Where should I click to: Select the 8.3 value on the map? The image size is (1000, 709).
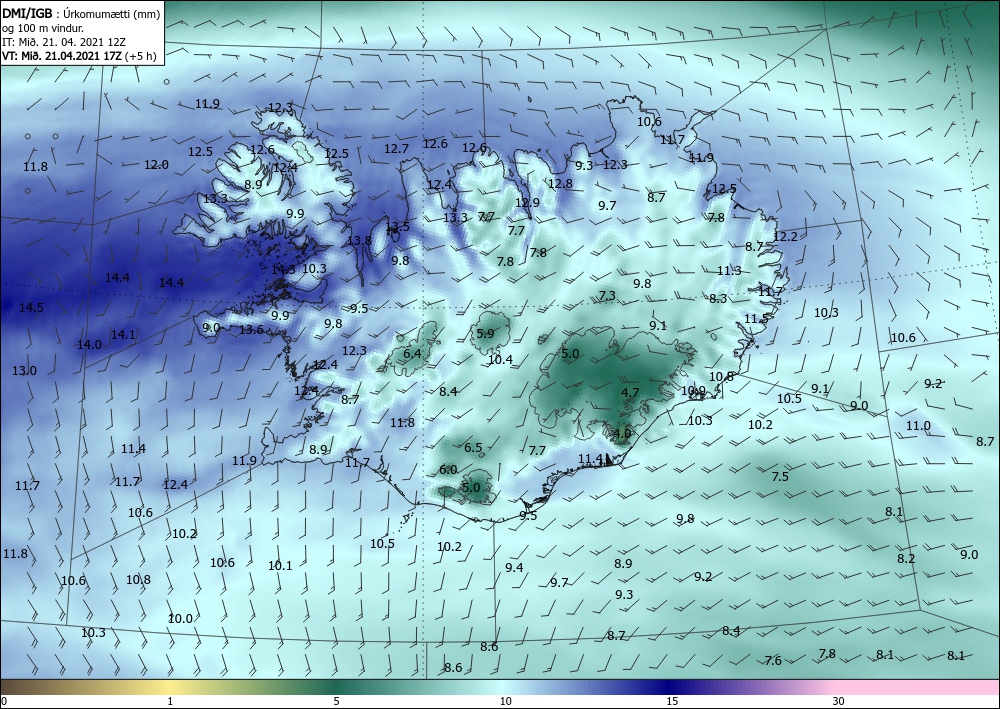point(718,298)
